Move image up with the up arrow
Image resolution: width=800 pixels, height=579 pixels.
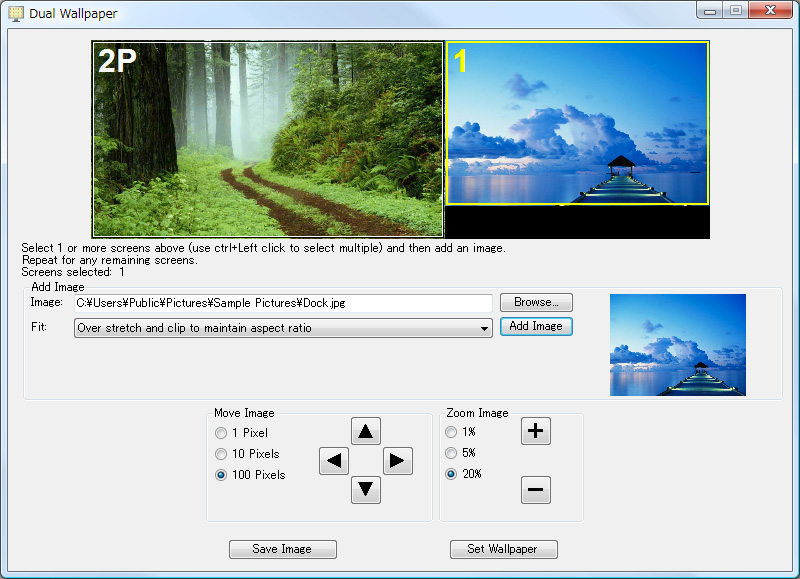click(x=365, y=431)
